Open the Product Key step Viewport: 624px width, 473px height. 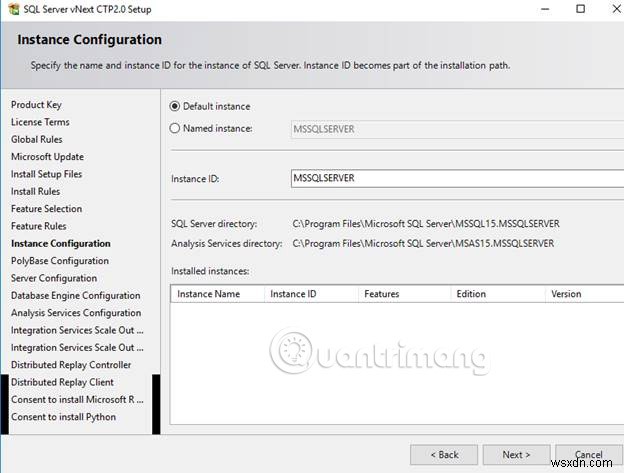36,105
